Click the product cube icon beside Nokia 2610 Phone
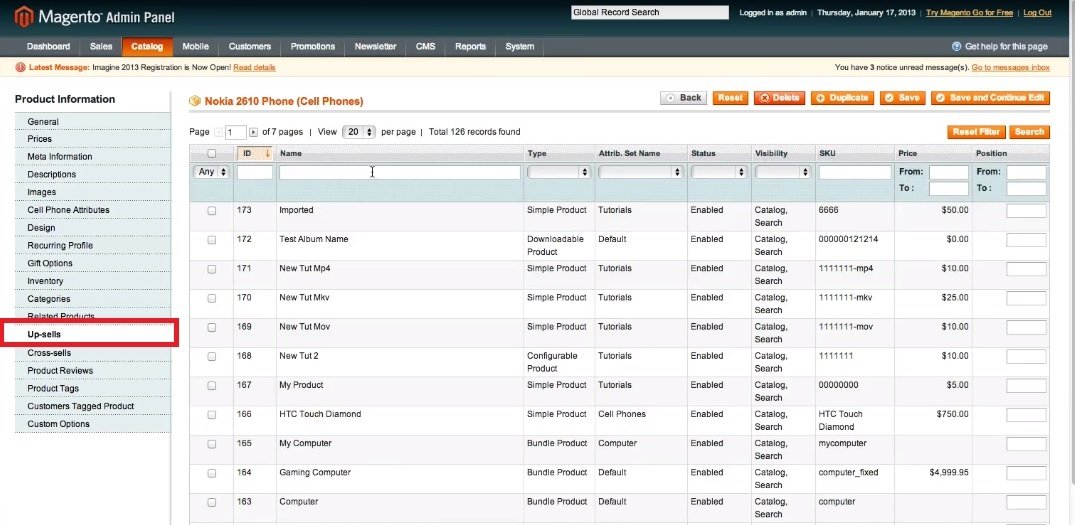 pyautogui.click(x=195, y=101)
